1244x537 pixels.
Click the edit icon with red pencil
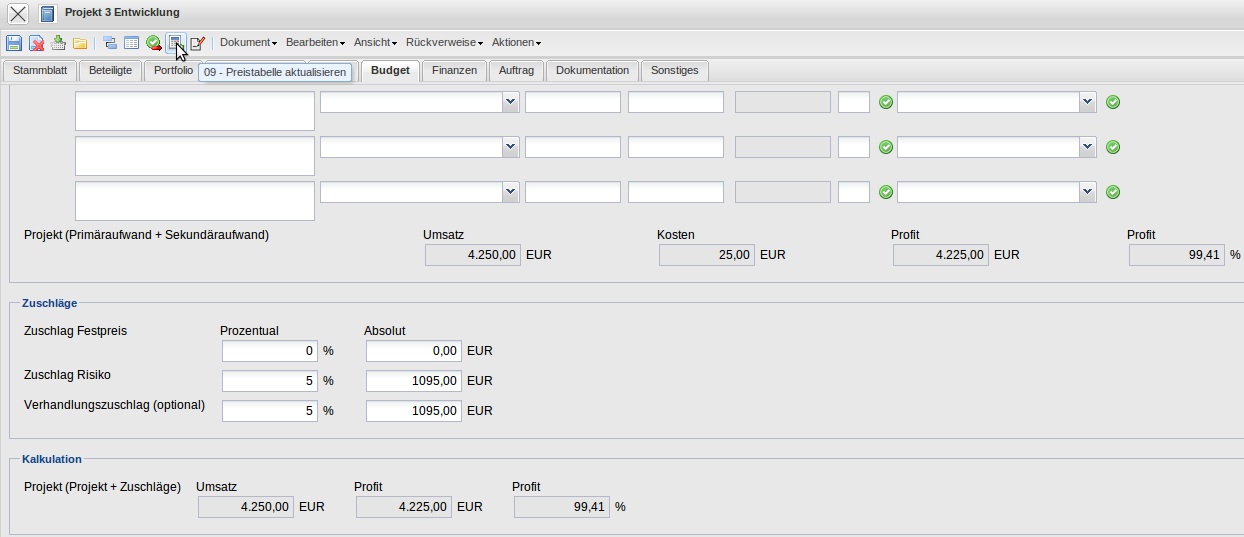click(x=197, y=43)
